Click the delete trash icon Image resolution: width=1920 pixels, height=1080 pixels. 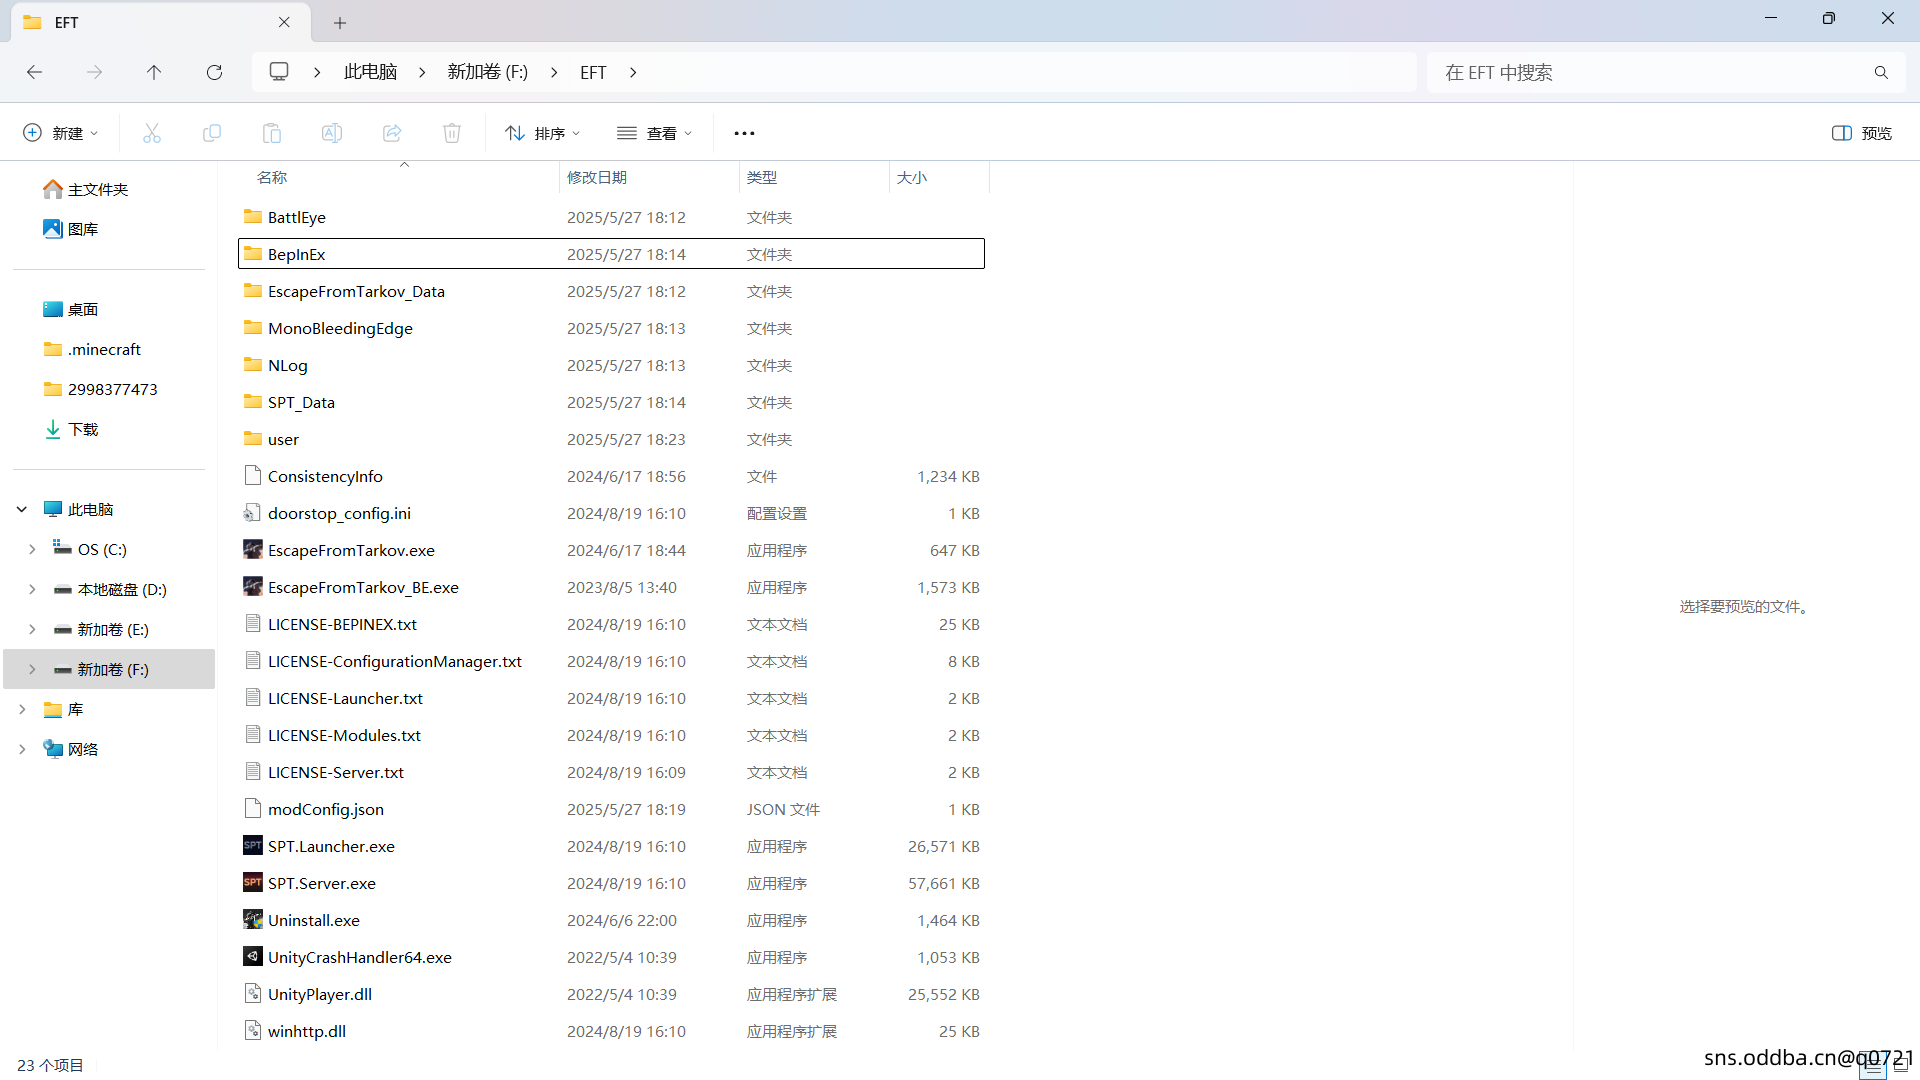[x=452, y=133]
